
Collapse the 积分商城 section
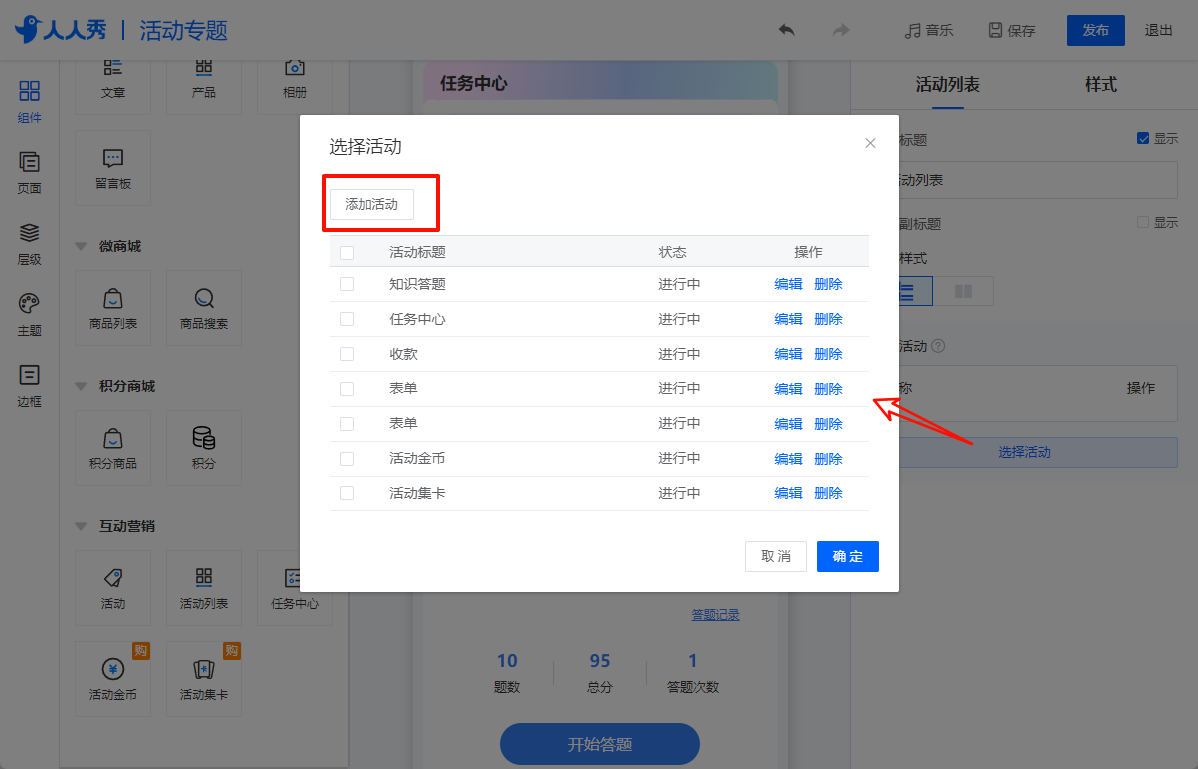click(x=81, y=386)
